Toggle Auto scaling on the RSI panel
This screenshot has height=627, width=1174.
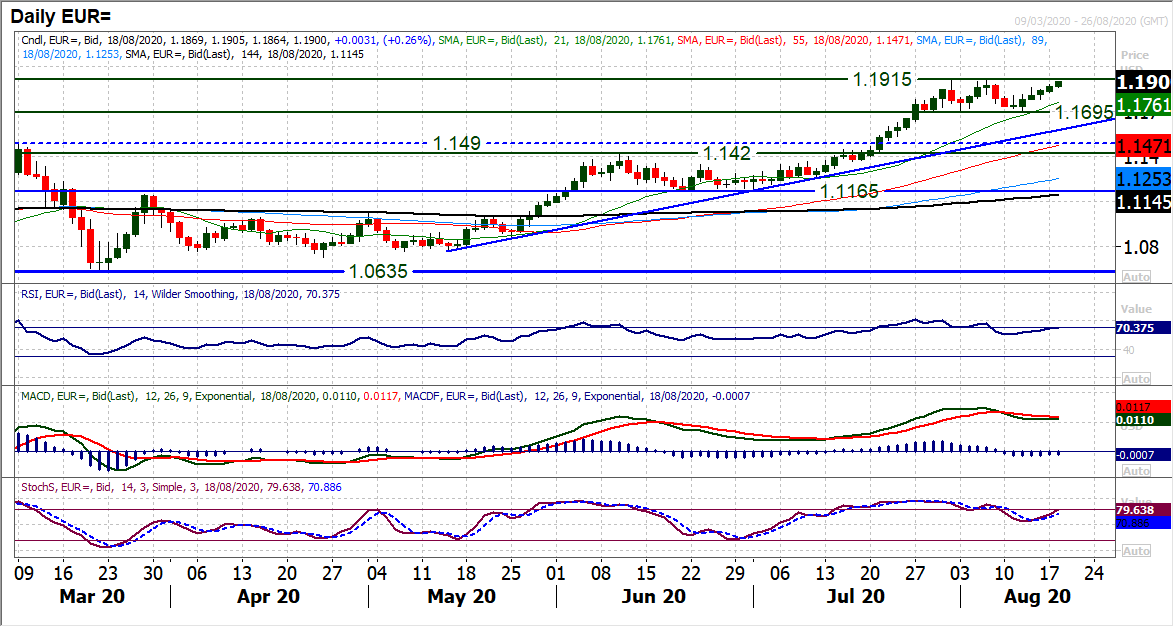pos(1135,379)
